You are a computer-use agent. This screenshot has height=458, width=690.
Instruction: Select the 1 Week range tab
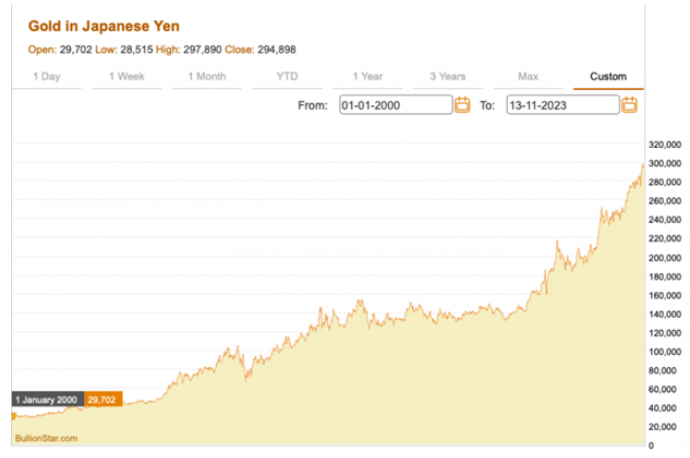point(125,76)
